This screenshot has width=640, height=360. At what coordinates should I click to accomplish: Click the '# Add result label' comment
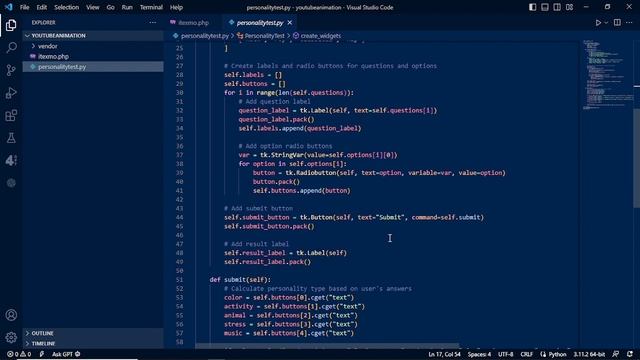[x=256, y=244]
